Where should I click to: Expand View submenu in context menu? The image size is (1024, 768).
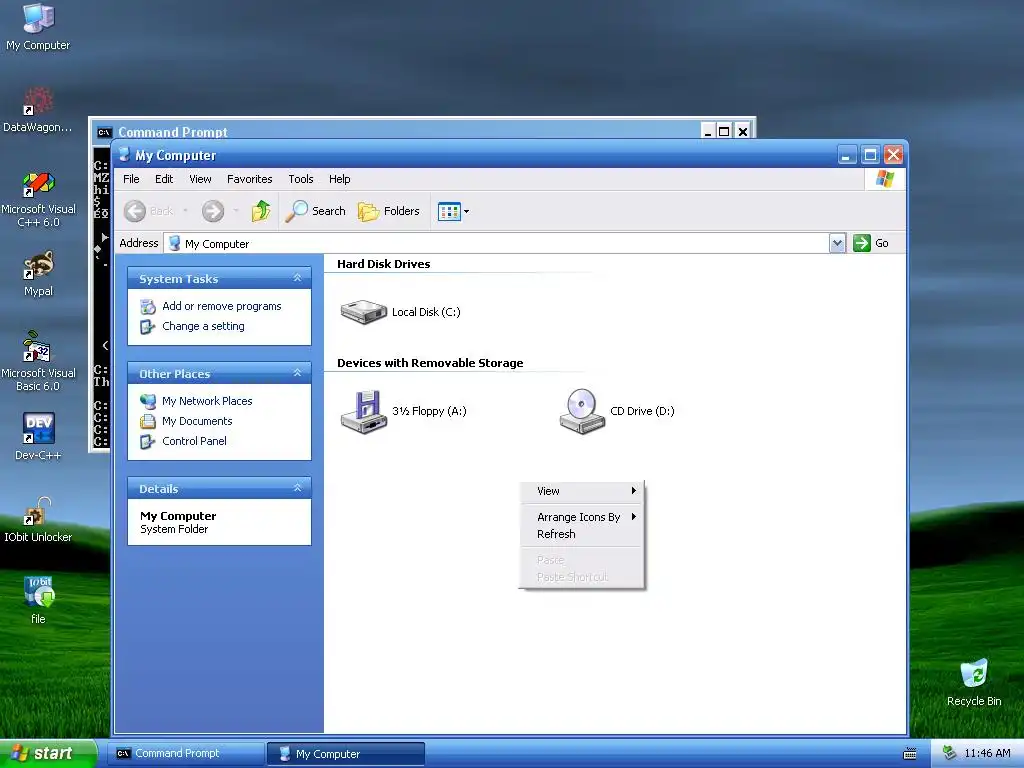pos(581,491)
